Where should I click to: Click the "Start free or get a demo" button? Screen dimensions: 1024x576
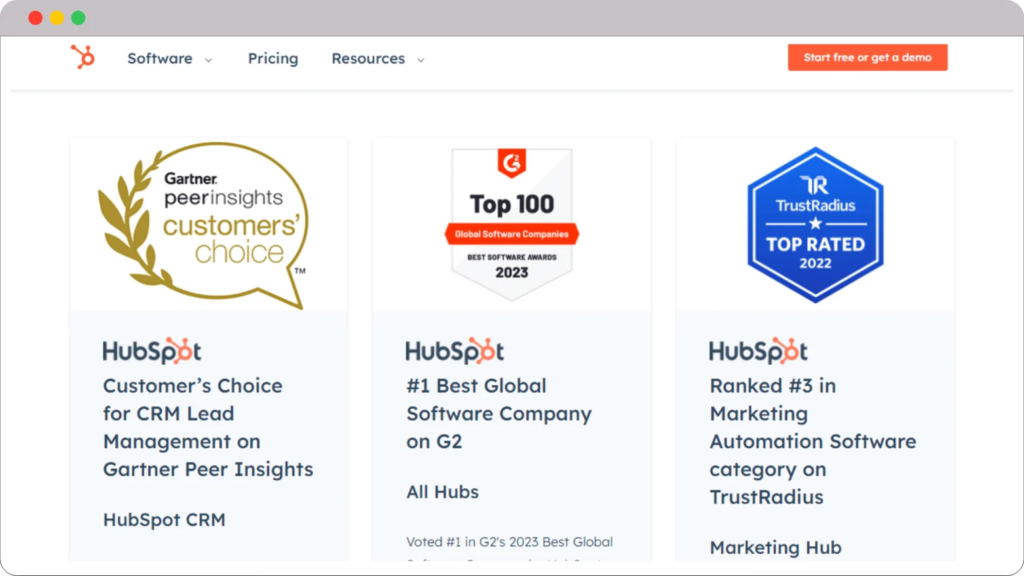coord(867,57)
